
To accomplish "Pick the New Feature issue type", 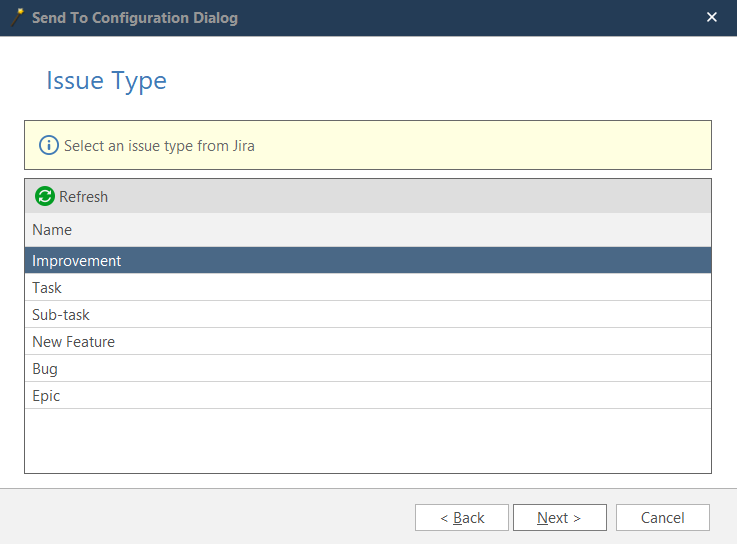I will pos(73,342).
